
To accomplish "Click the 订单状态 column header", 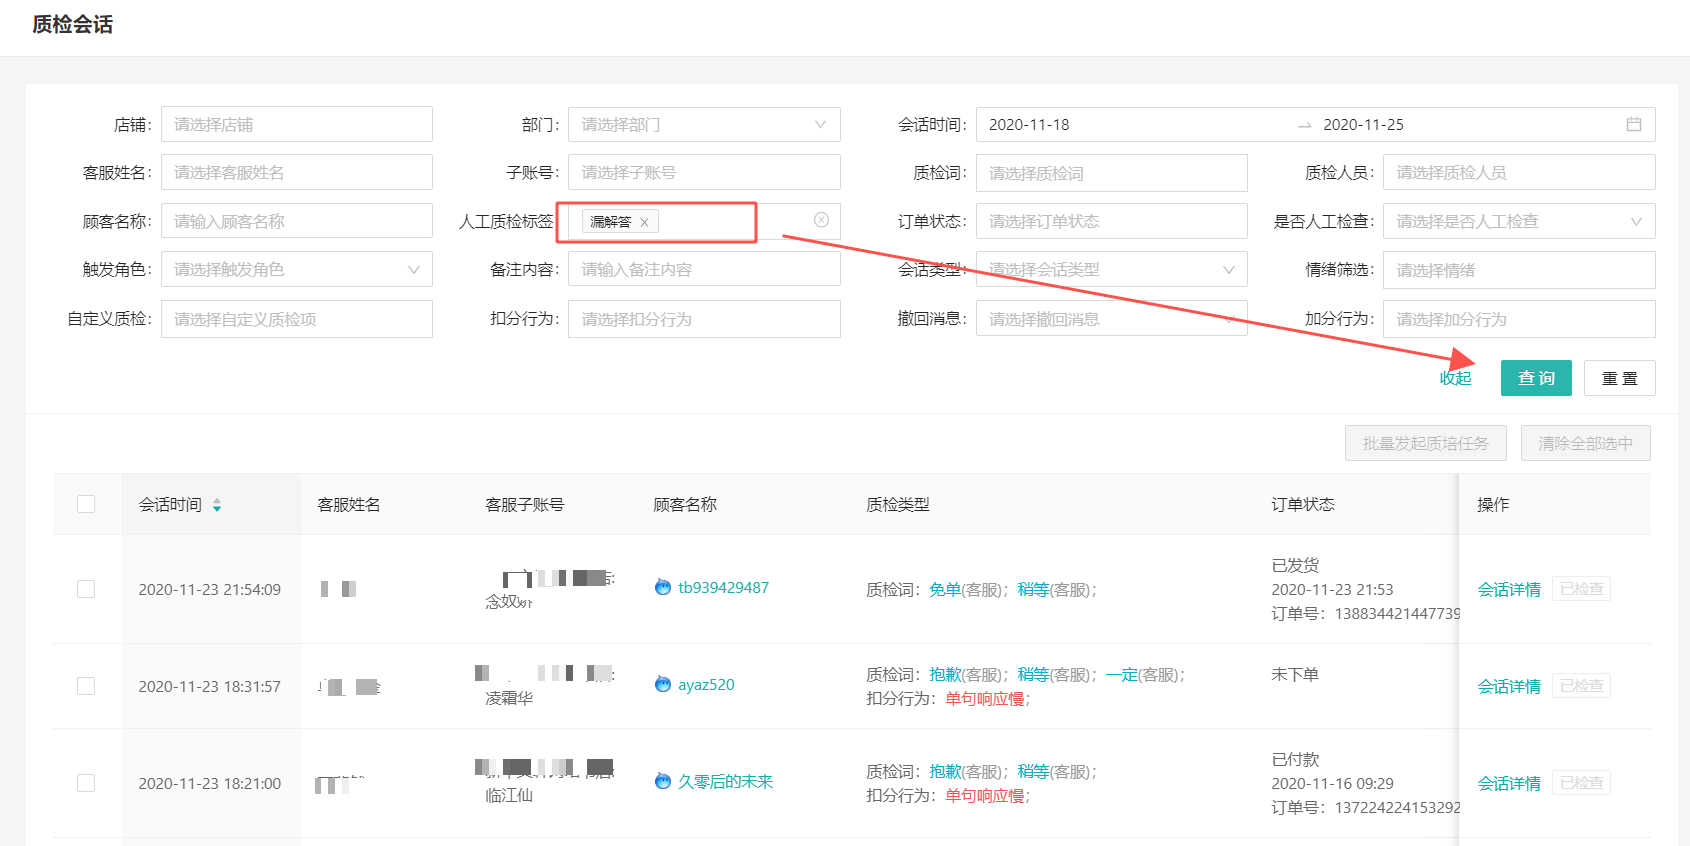I will click(x=1303, y=504).
